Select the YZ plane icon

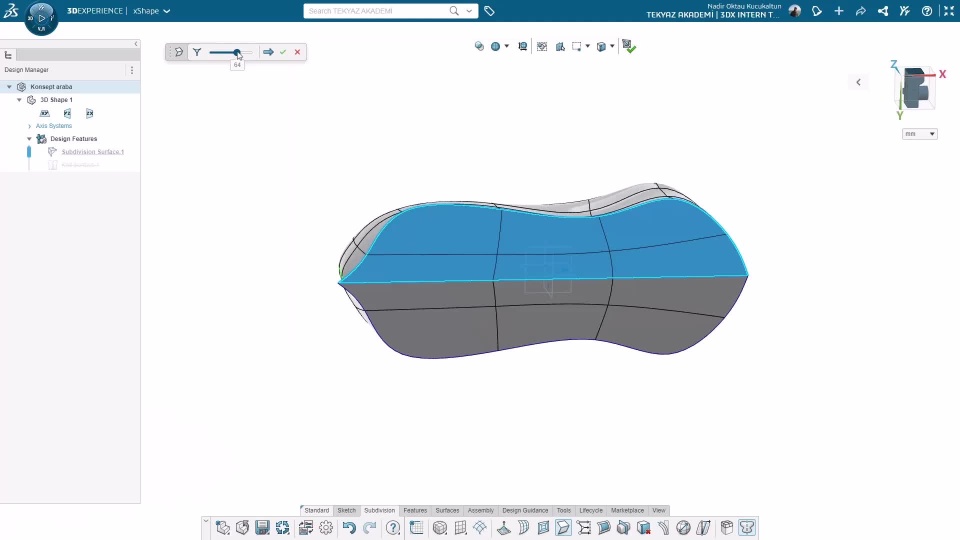tap(67, 114)
